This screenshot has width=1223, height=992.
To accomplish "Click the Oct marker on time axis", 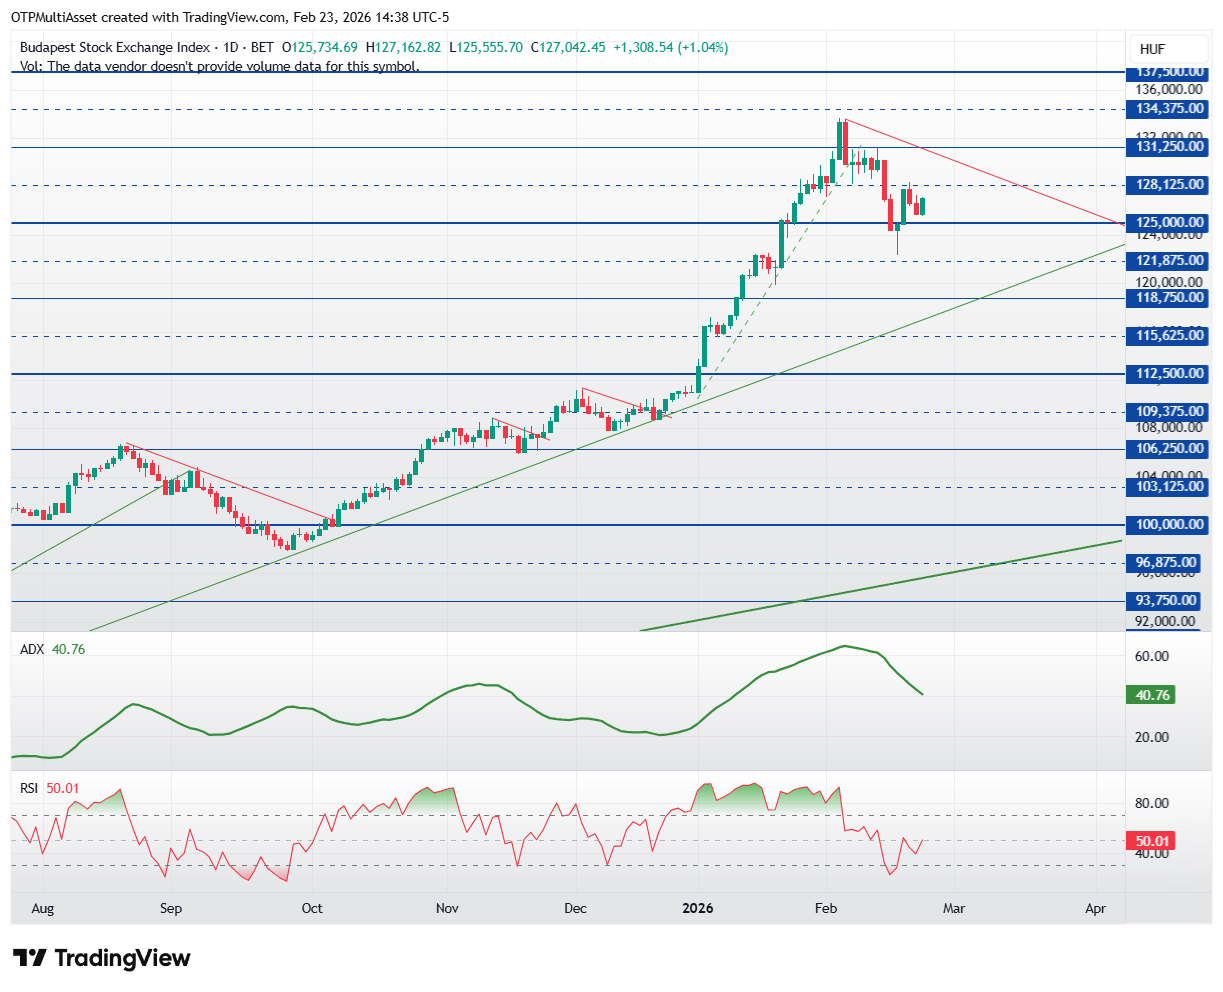I will point(313,908).
